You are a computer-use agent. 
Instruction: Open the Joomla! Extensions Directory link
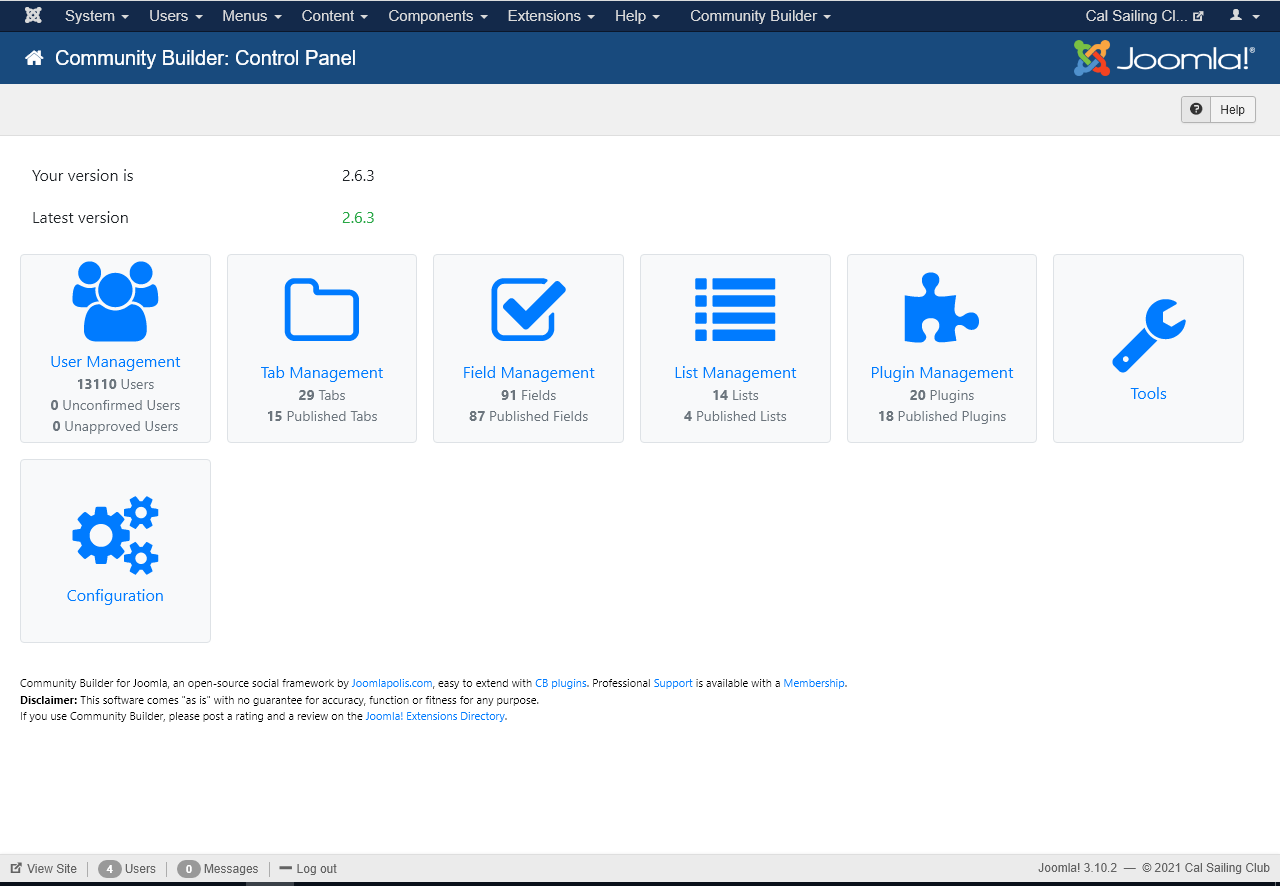[x=435, y=717]
